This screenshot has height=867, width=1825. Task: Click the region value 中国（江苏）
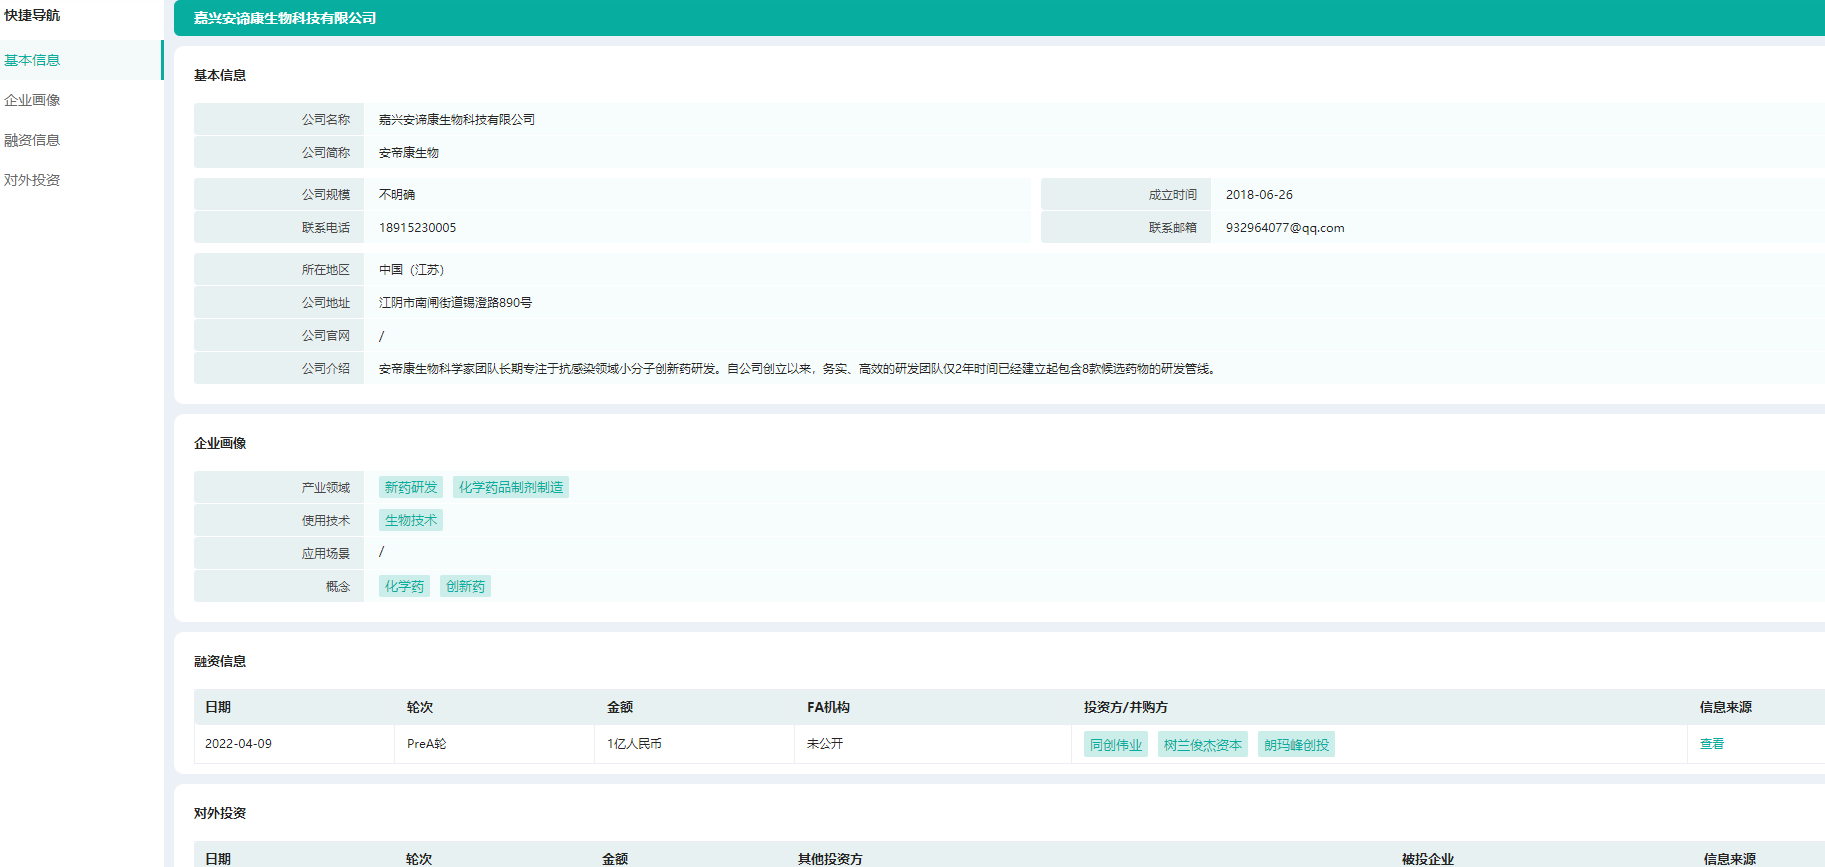tap(412, 270)
